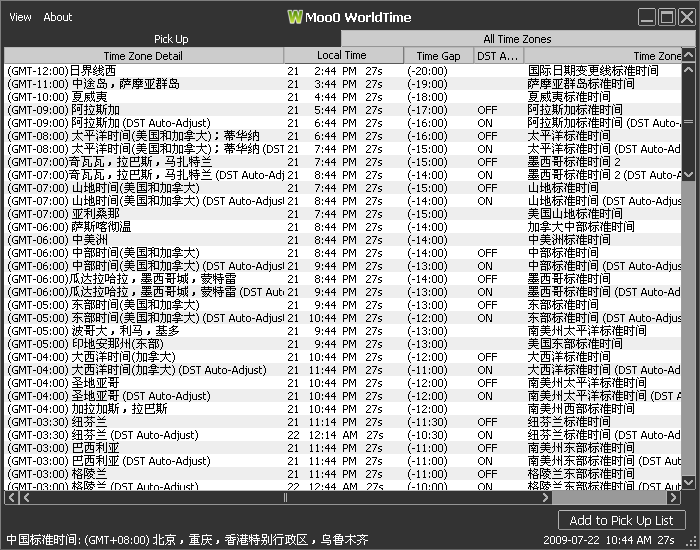This screenshot has width=700, height=550.
Task: Select (GMT-04:00) 大西洋时间(加拿大) (DST Auto-Adjust) row
Action: (343, 370)
